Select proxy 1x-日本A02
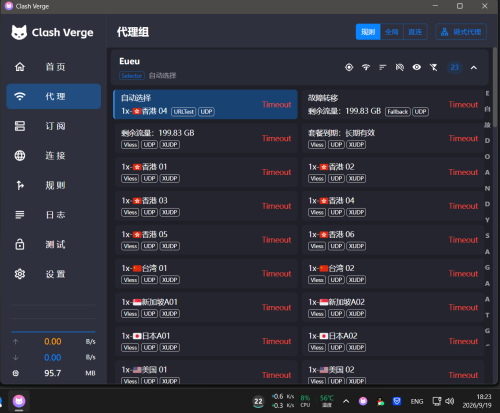This screenshot has width=500, height=413. [393, 341]
